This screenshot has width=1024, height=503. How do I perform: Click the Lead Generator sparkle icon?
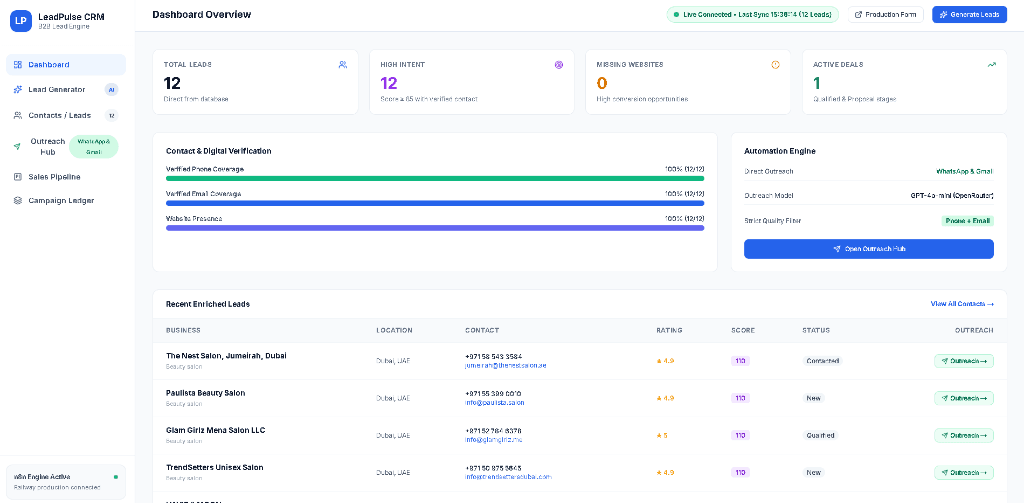[x=18, y=89]
